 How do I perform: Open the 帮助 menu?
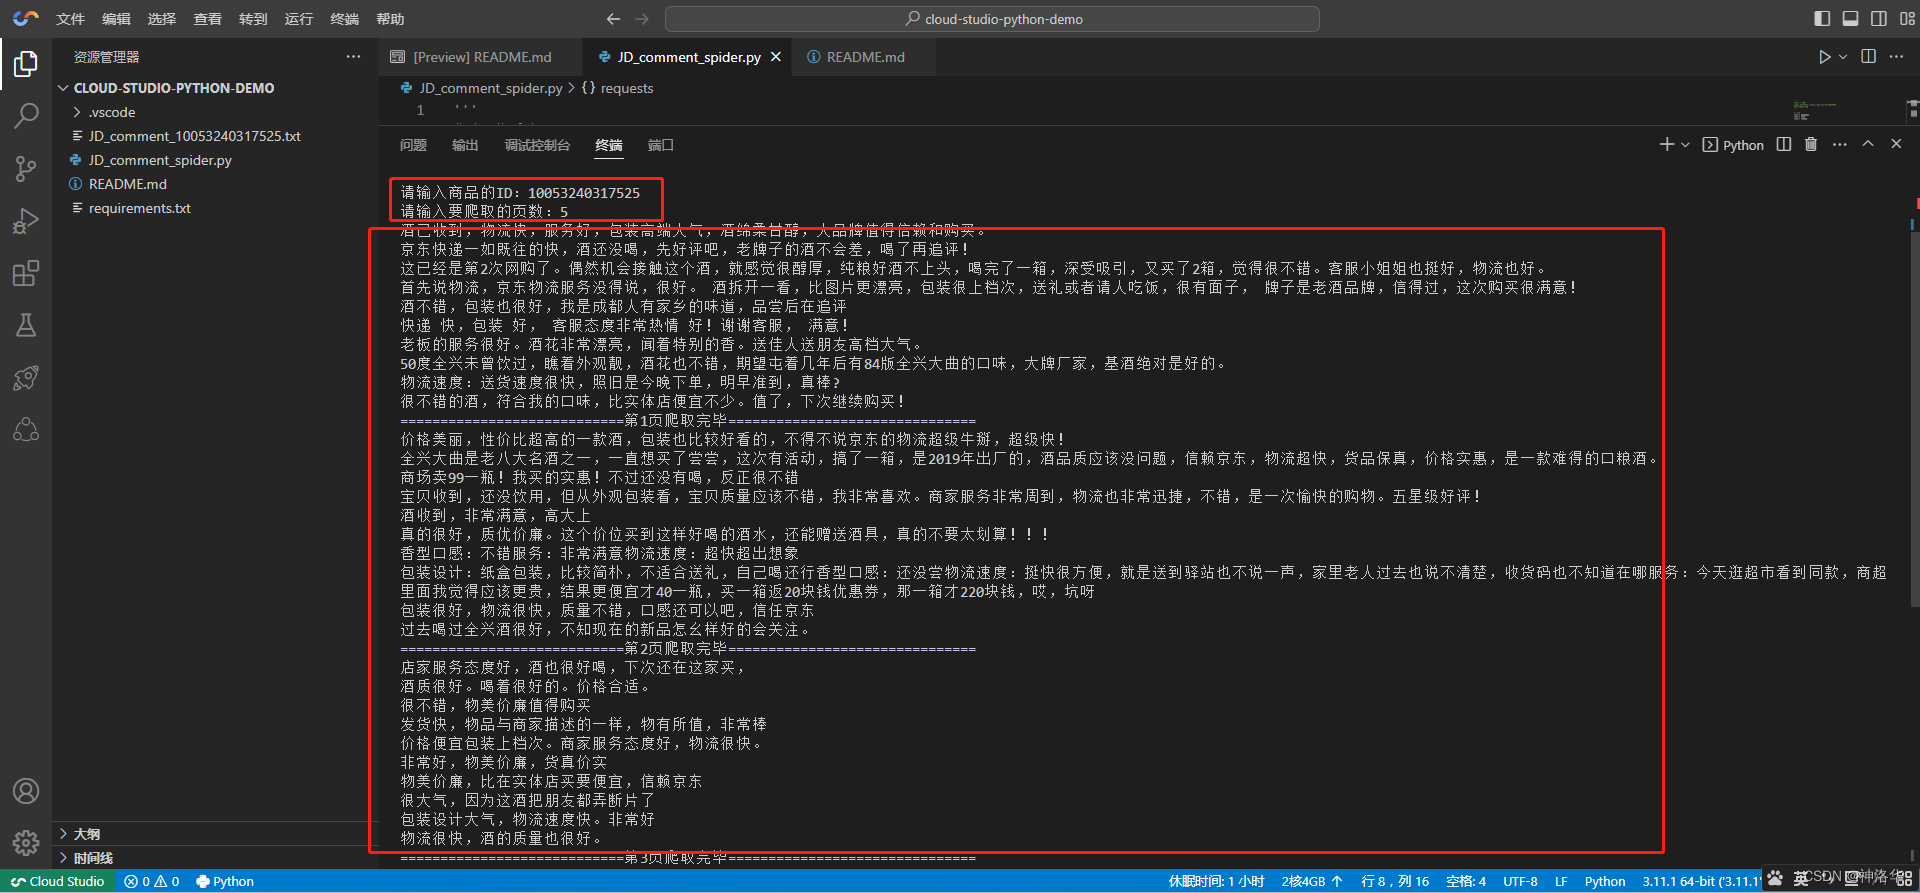pyautogui.click(x=390, y=19)
